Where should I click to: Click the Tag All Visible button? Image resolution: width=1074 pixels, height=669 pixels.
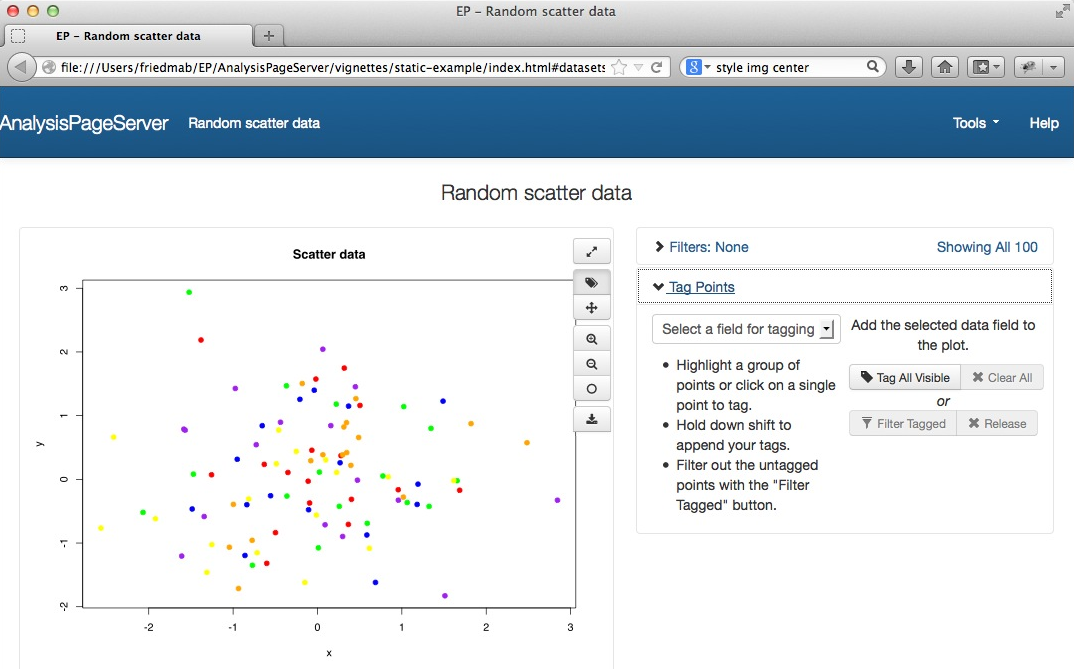click(905, 377)
